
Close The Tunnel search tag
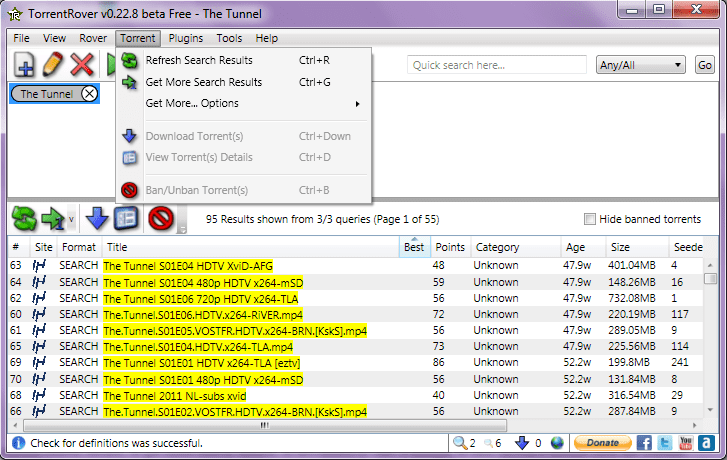(x=89, y=94)
